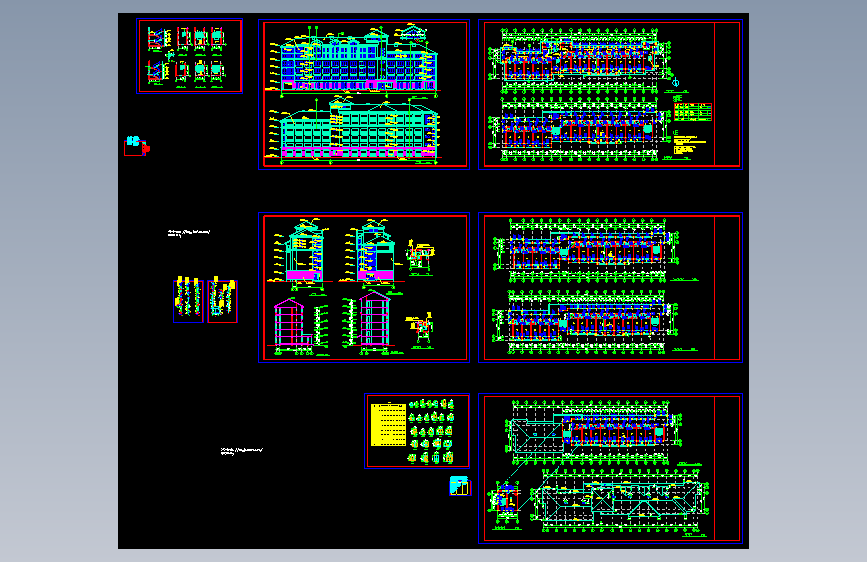Select the red-framed wall section detail
The height and width of the screenshot is (562, 867).
(x=222, y=300)
